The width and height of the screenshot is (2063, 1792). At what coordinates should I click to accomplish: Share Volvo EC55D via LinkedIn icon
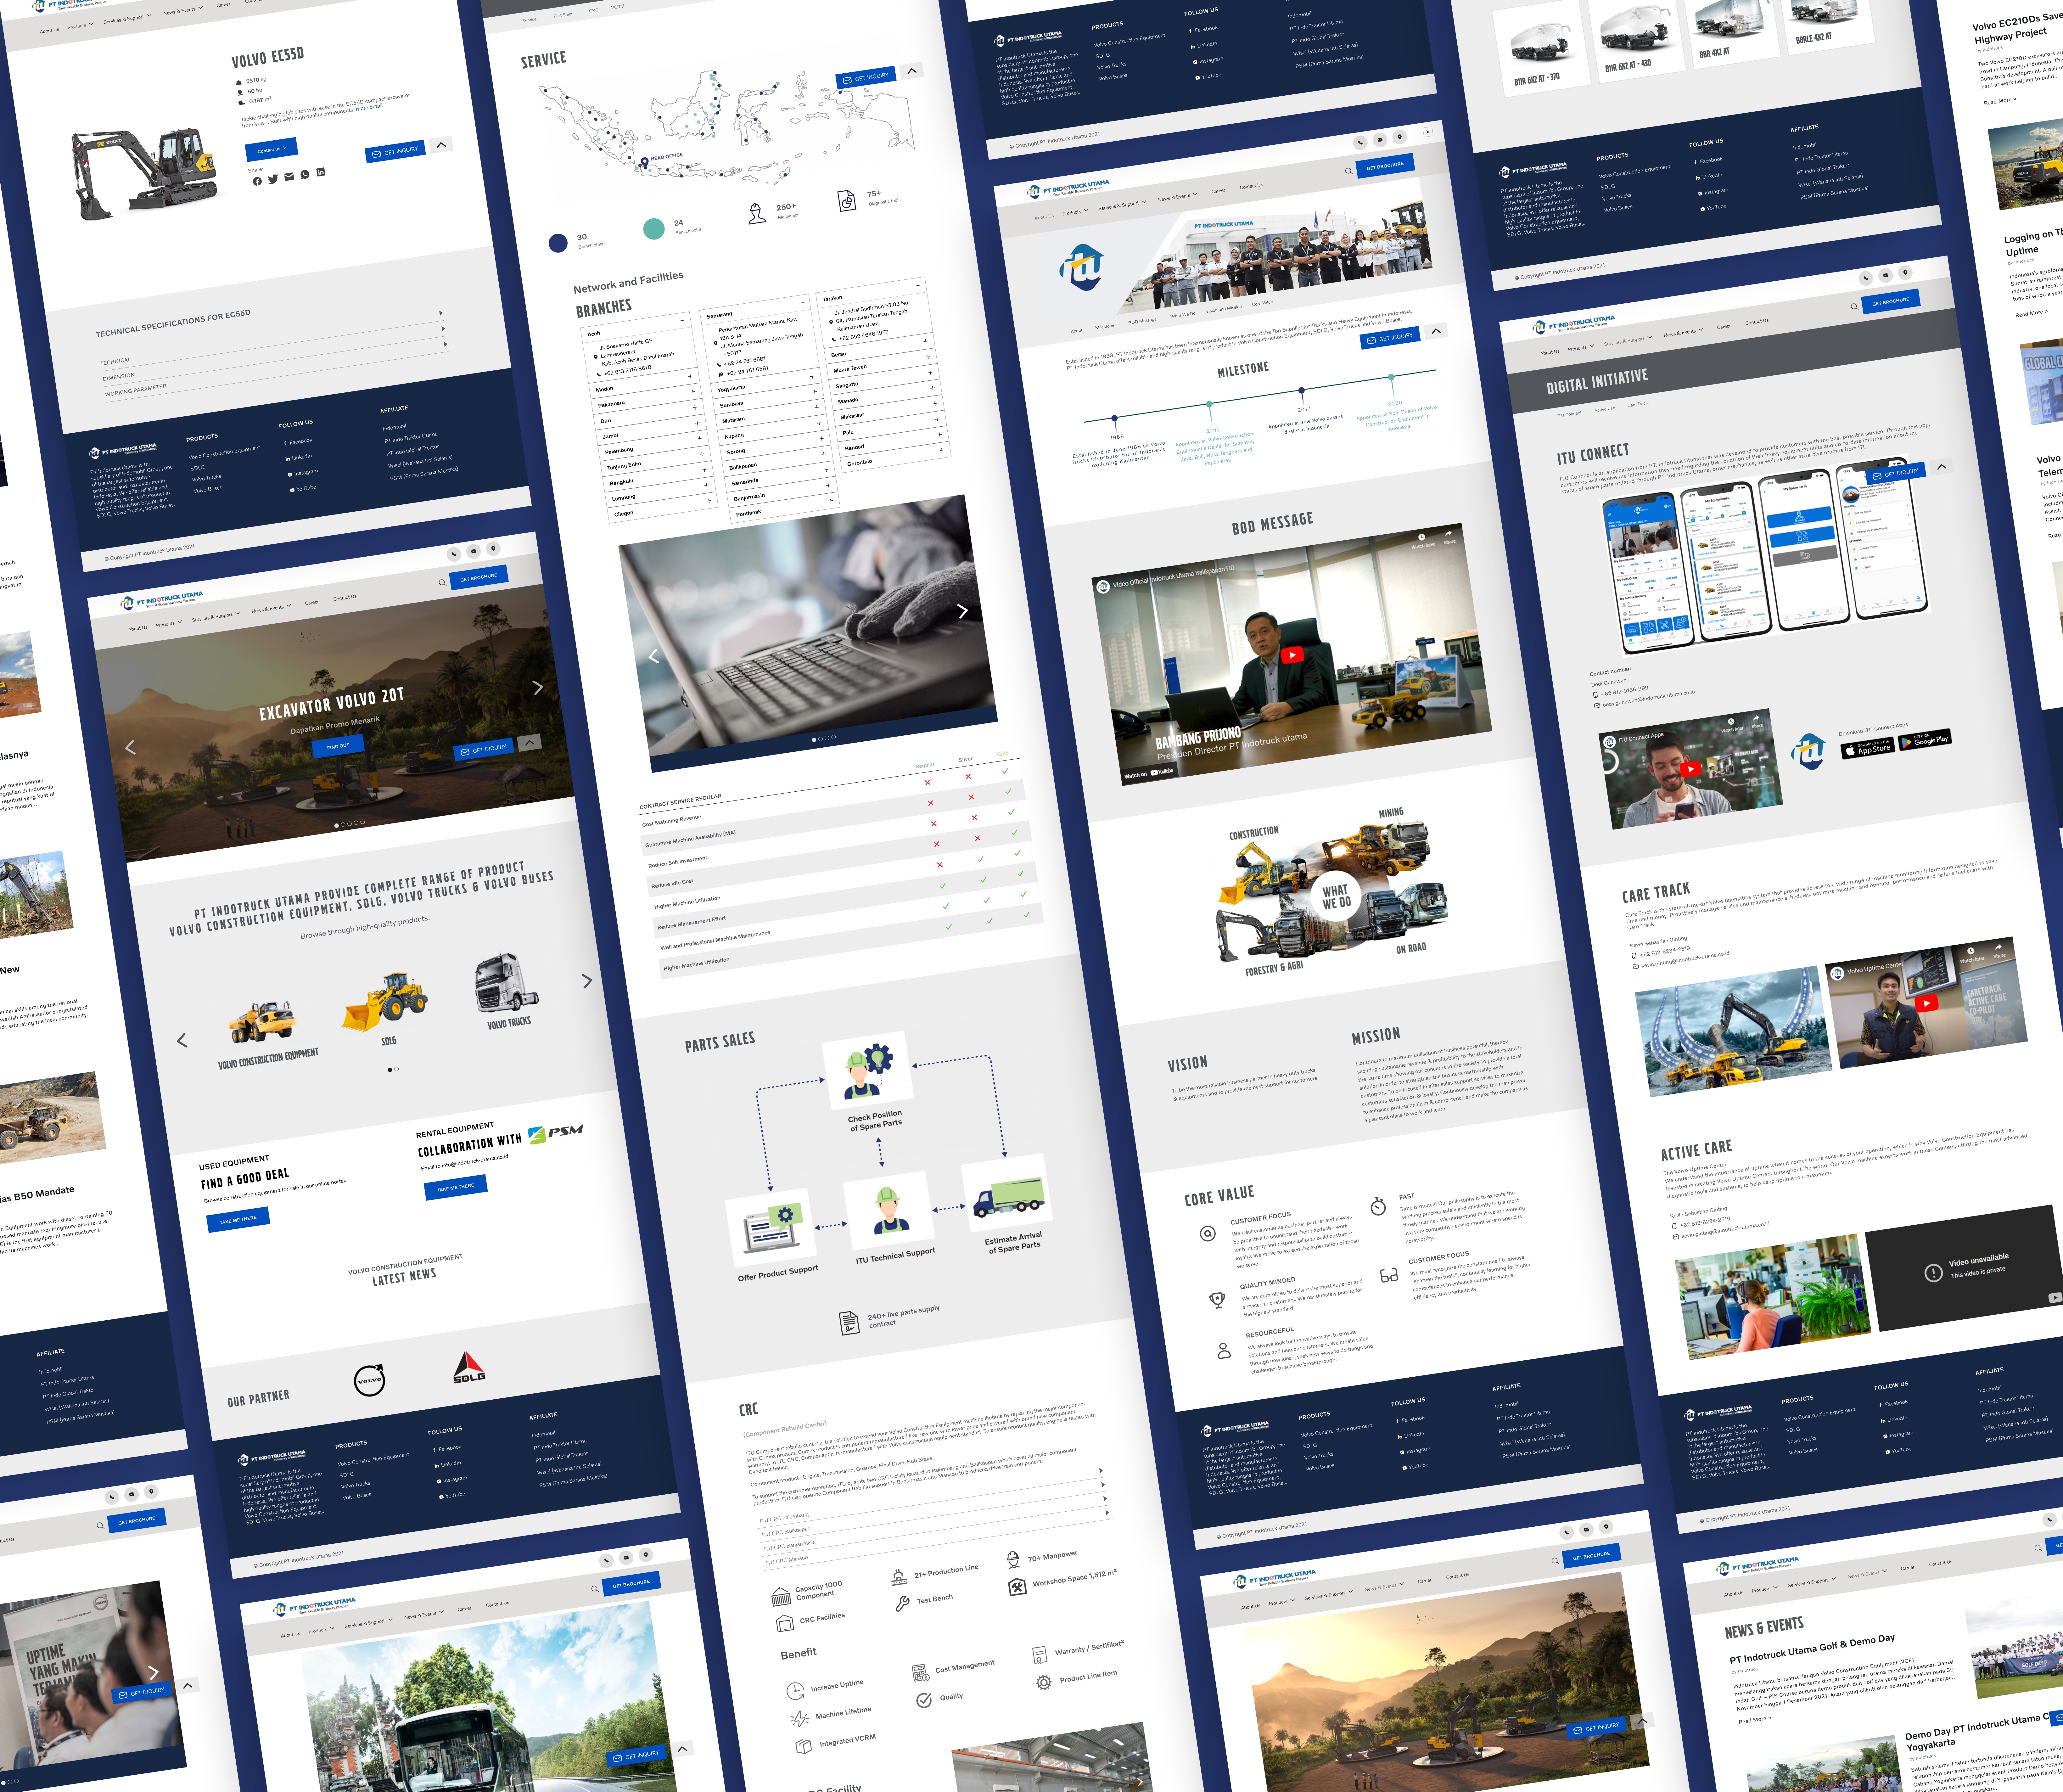coord(321,172)
